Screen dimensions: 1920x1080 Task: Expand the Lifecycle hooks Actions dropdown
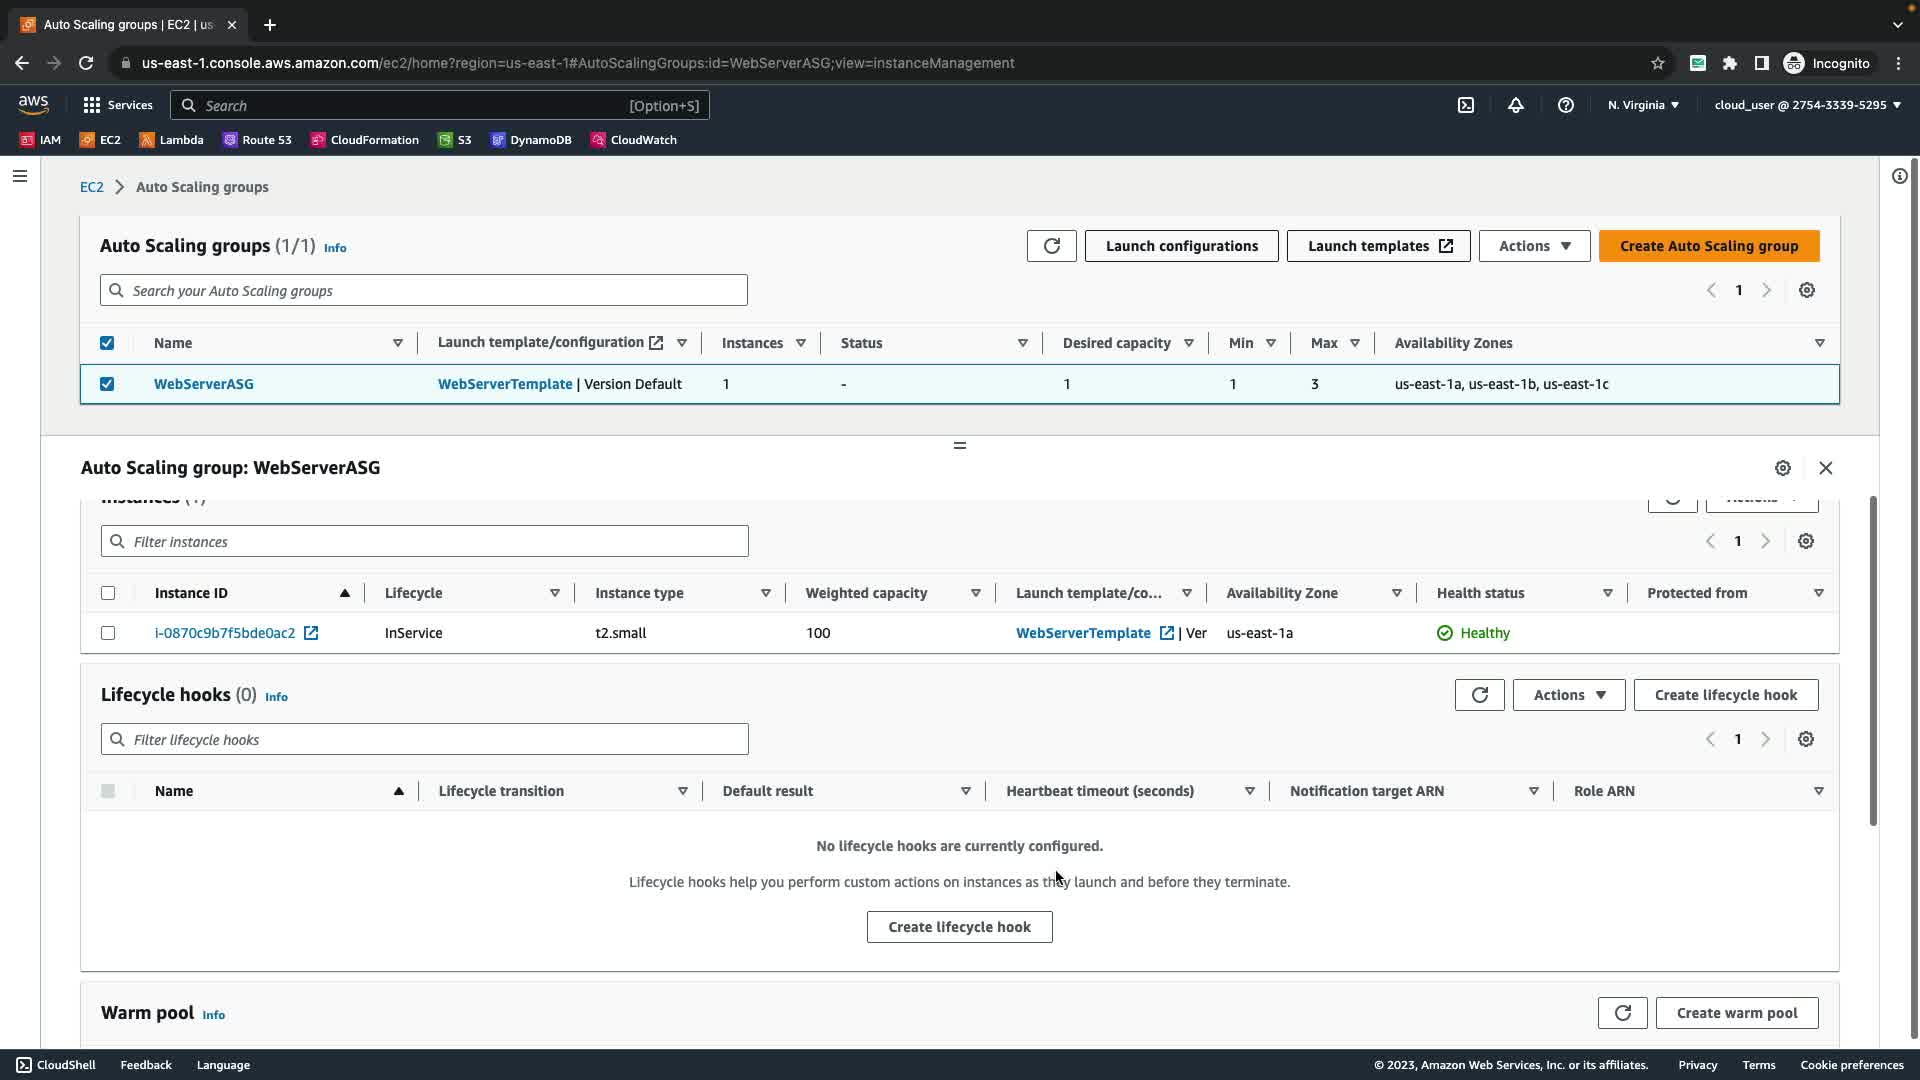(1568, 695)
